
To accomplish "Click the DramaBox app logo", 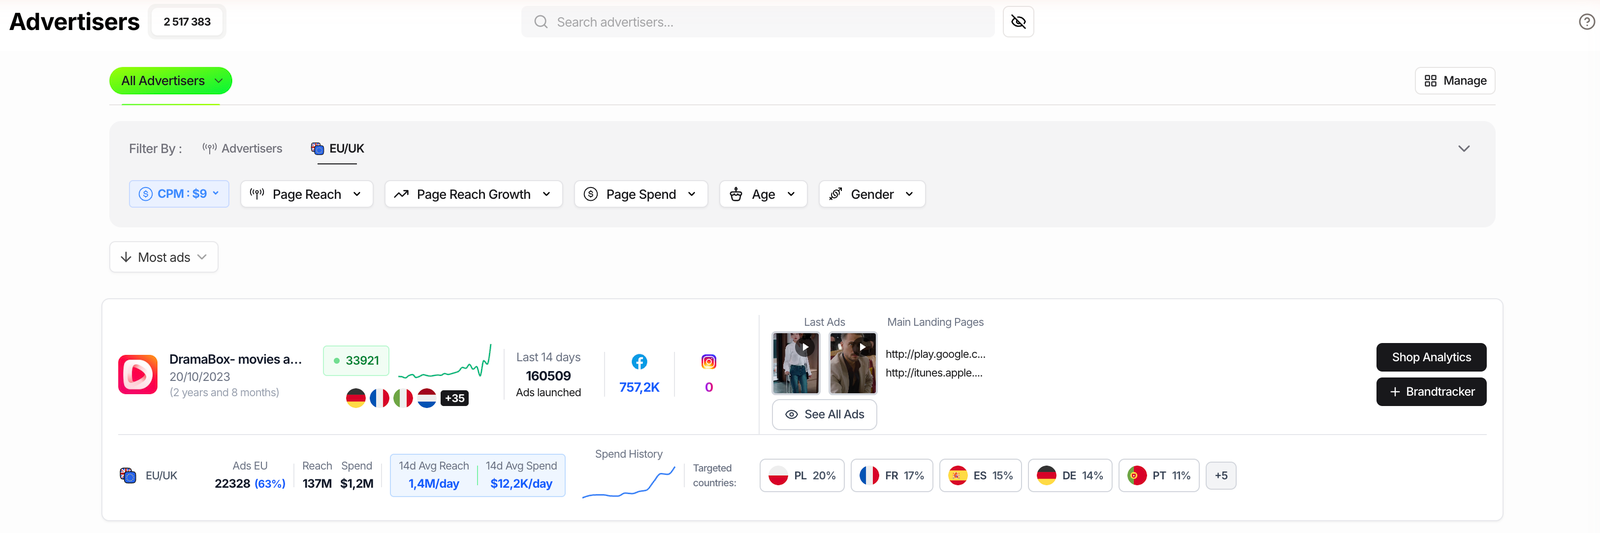I will coord(138,375).
